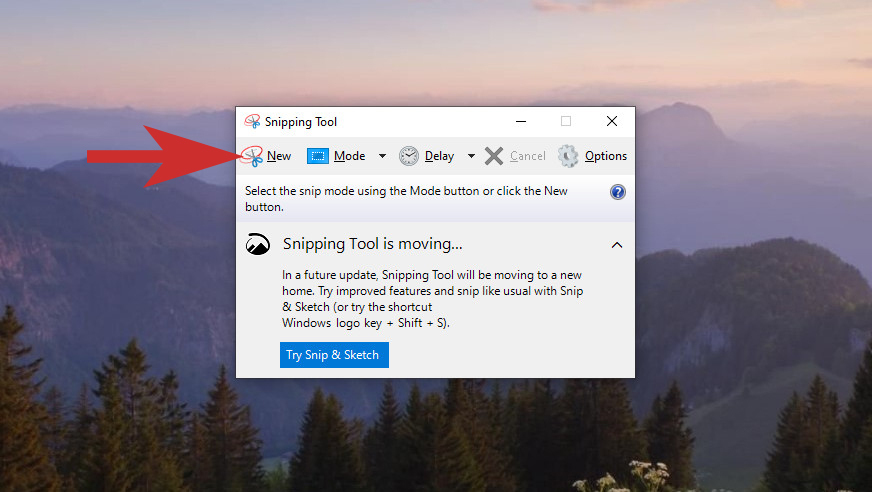Click Snipping Tool title bar app icon
Viewport: 872px width, 492px height.
[252, 121]
